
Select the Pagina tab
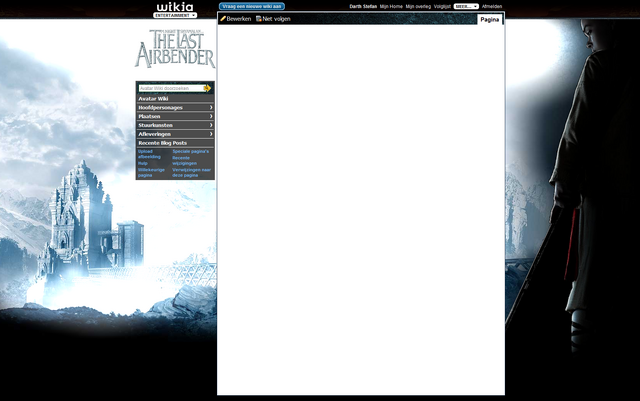(489, 20)
